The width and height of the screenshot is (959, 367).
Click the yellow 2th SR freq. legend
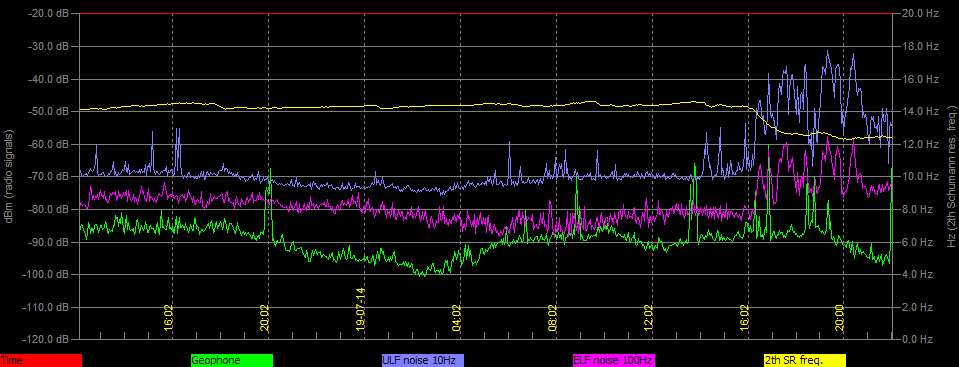804,360
